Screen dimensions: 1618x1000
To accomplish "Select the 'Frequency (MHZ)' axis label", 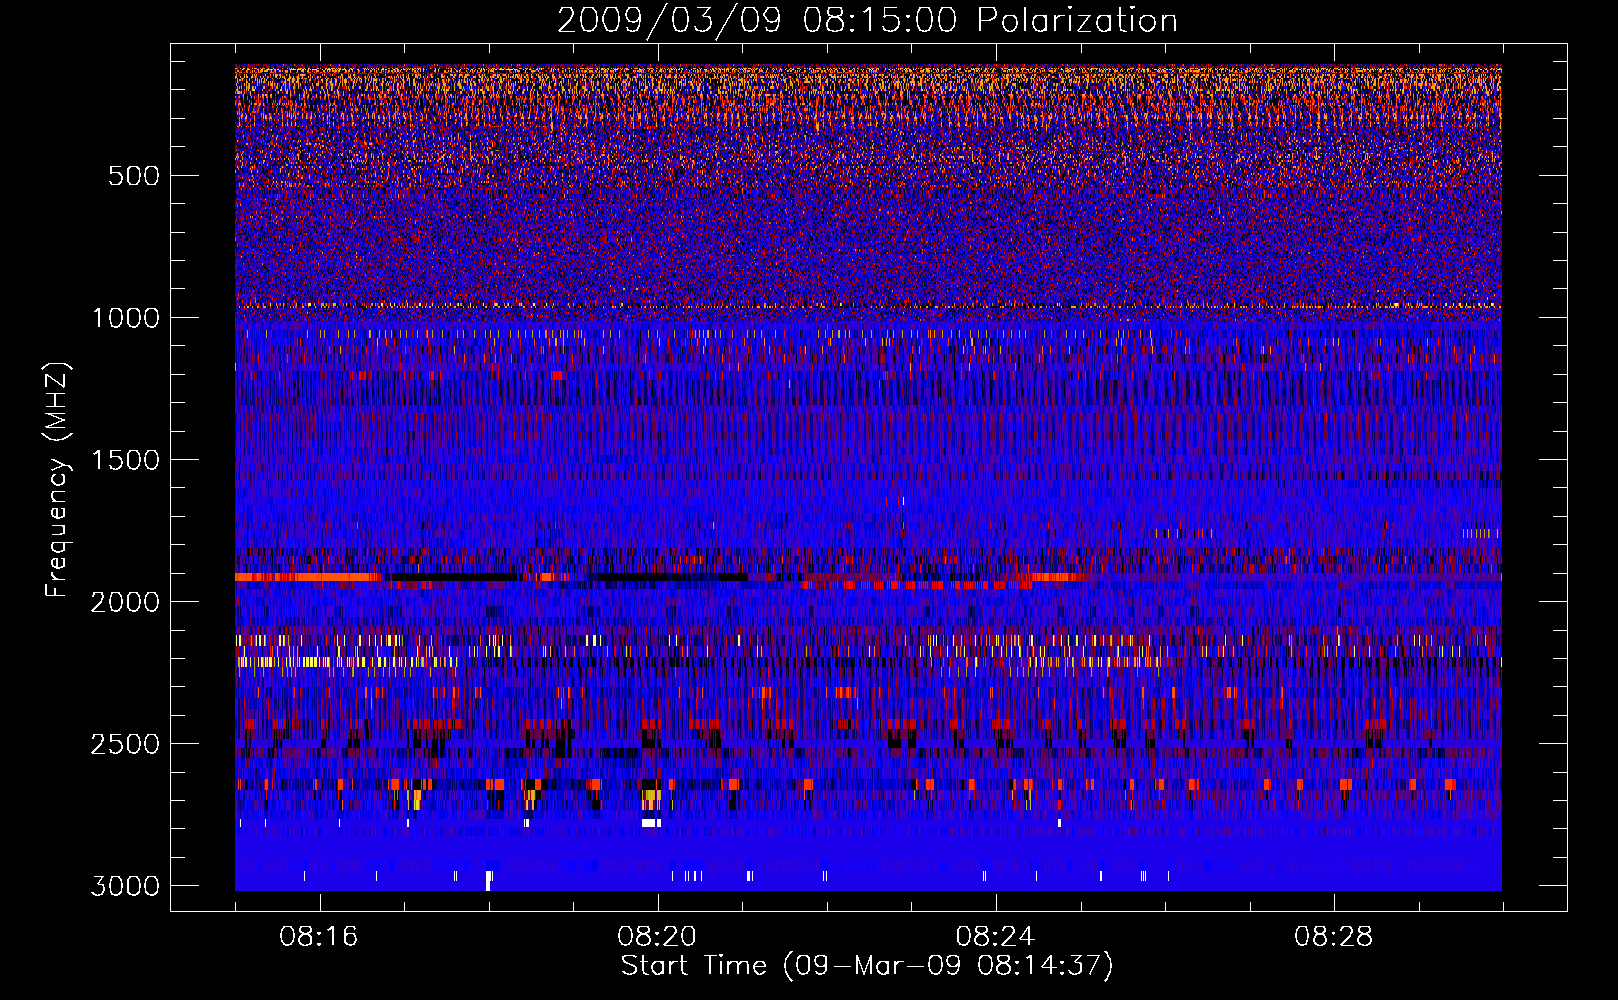I will [57, 480].
